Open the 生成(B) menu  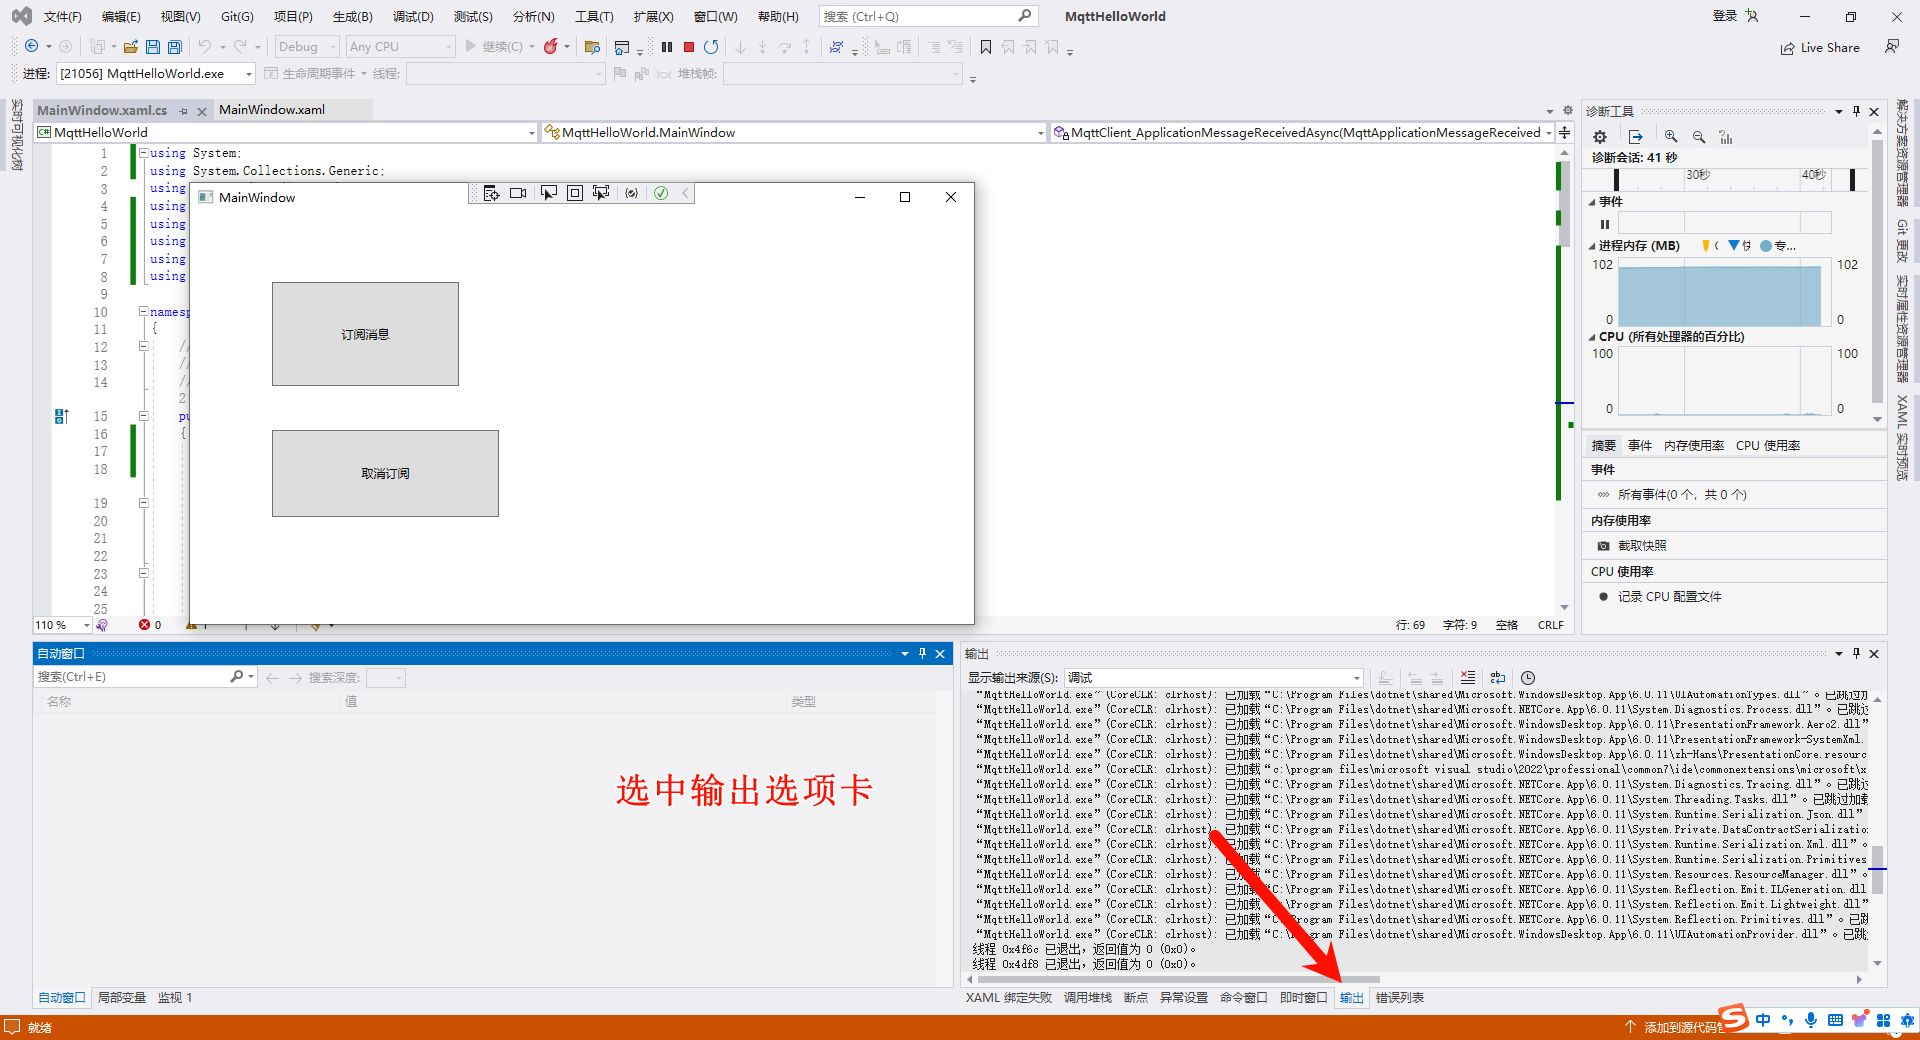point(352,16)
